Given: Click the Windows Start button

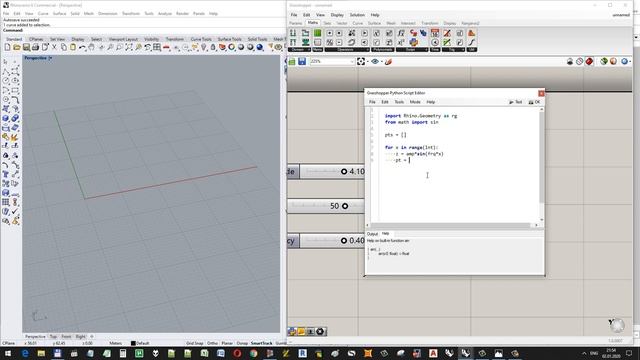Looking at the screenshot, I should point(8,353).
